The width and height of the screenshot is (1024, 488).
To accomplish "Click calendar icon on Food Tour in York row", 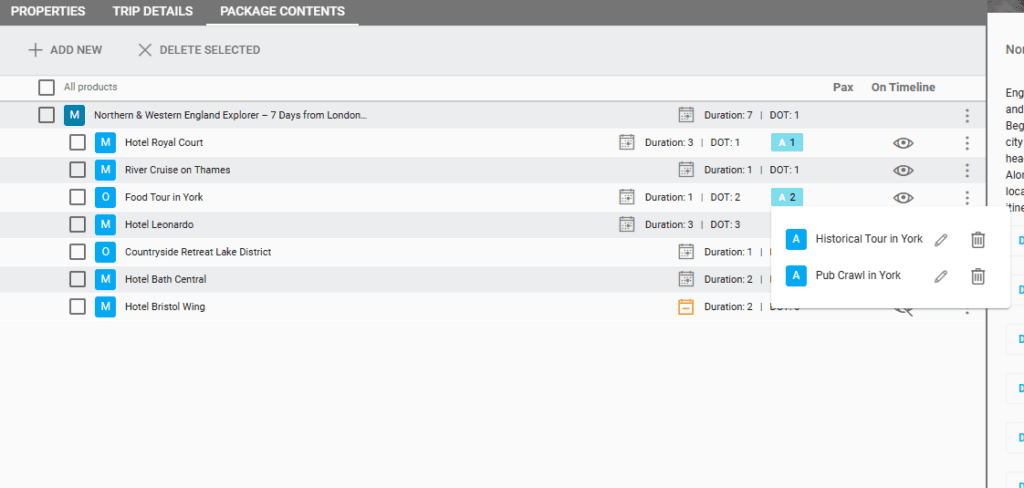I will click(627, 197).
